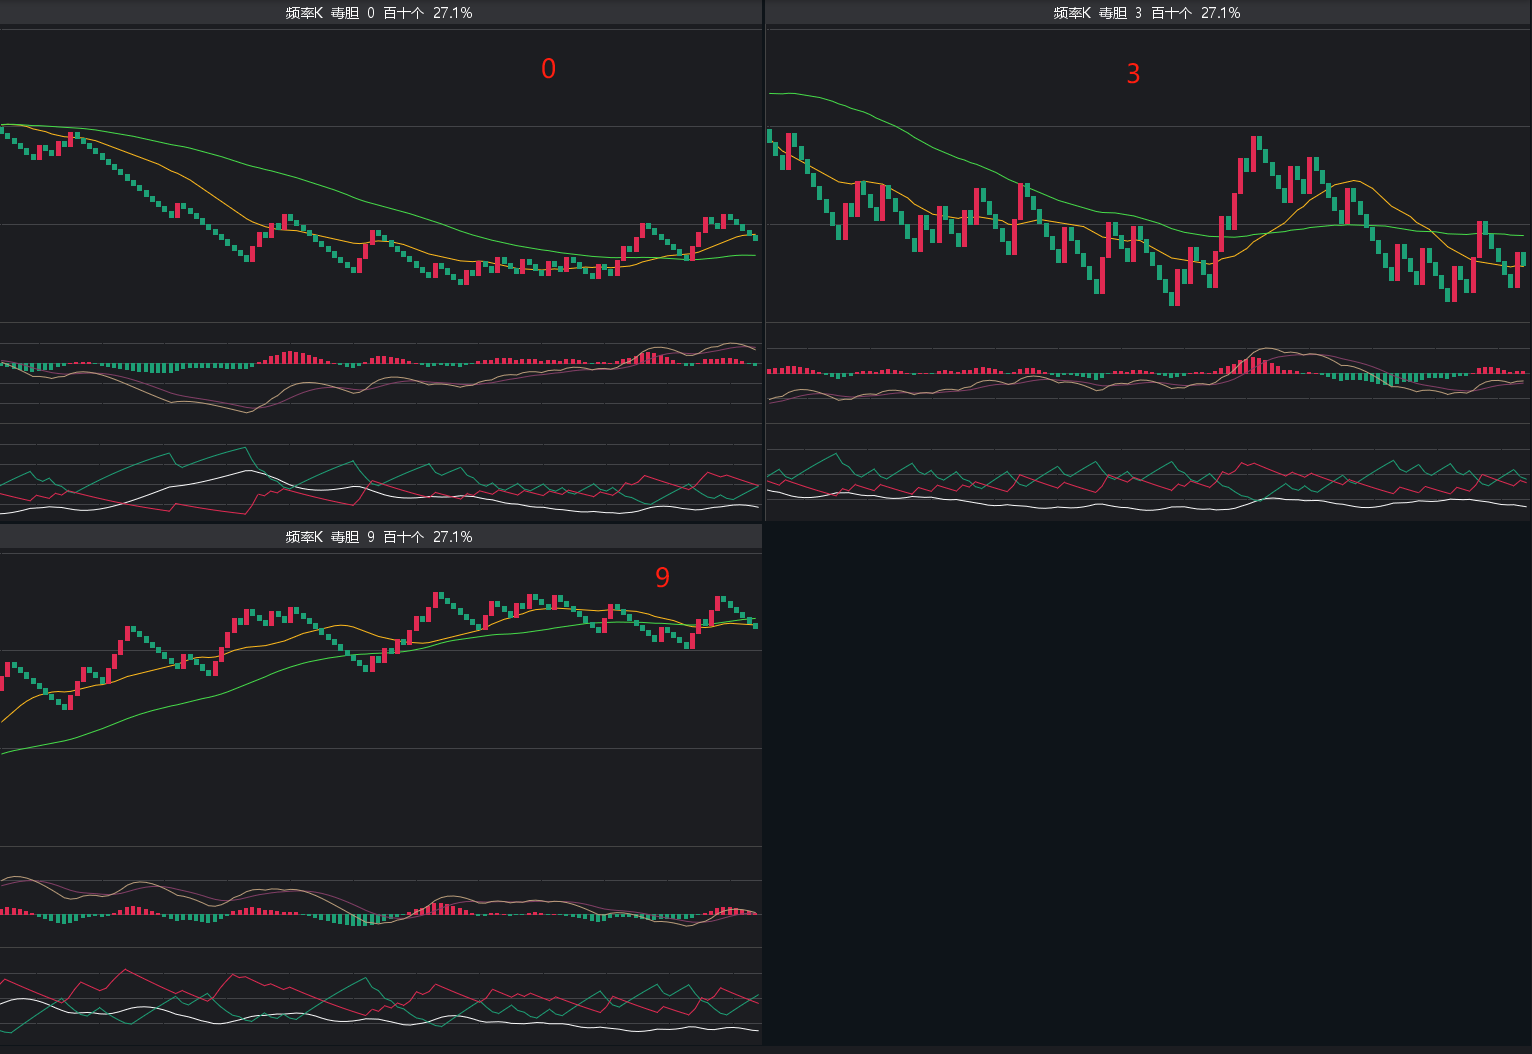The height and width of the screenshot is (1054, 1532).
Task: Click '百十个' text in the panel 0 title
Action: pos(404,13)
